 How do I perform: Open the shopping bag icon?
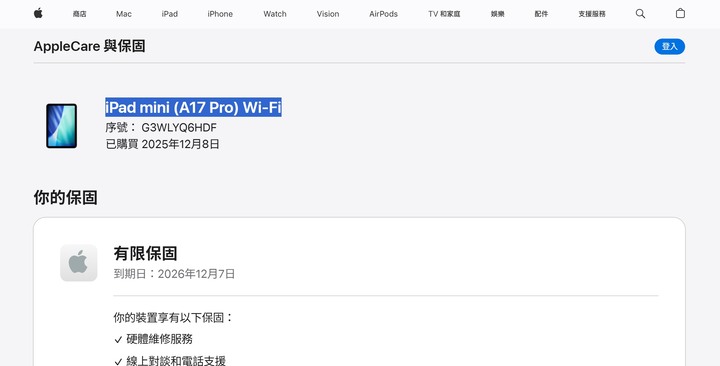[x=680, y=13]
